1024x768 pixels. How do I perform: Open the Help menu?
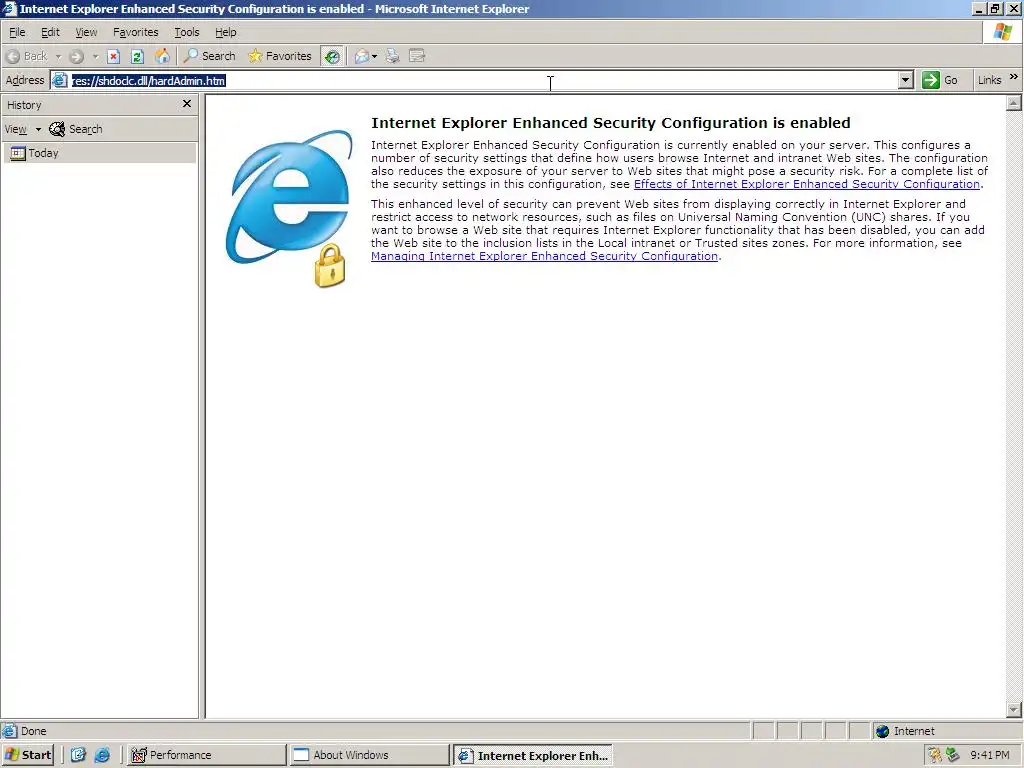pos(226,32)
